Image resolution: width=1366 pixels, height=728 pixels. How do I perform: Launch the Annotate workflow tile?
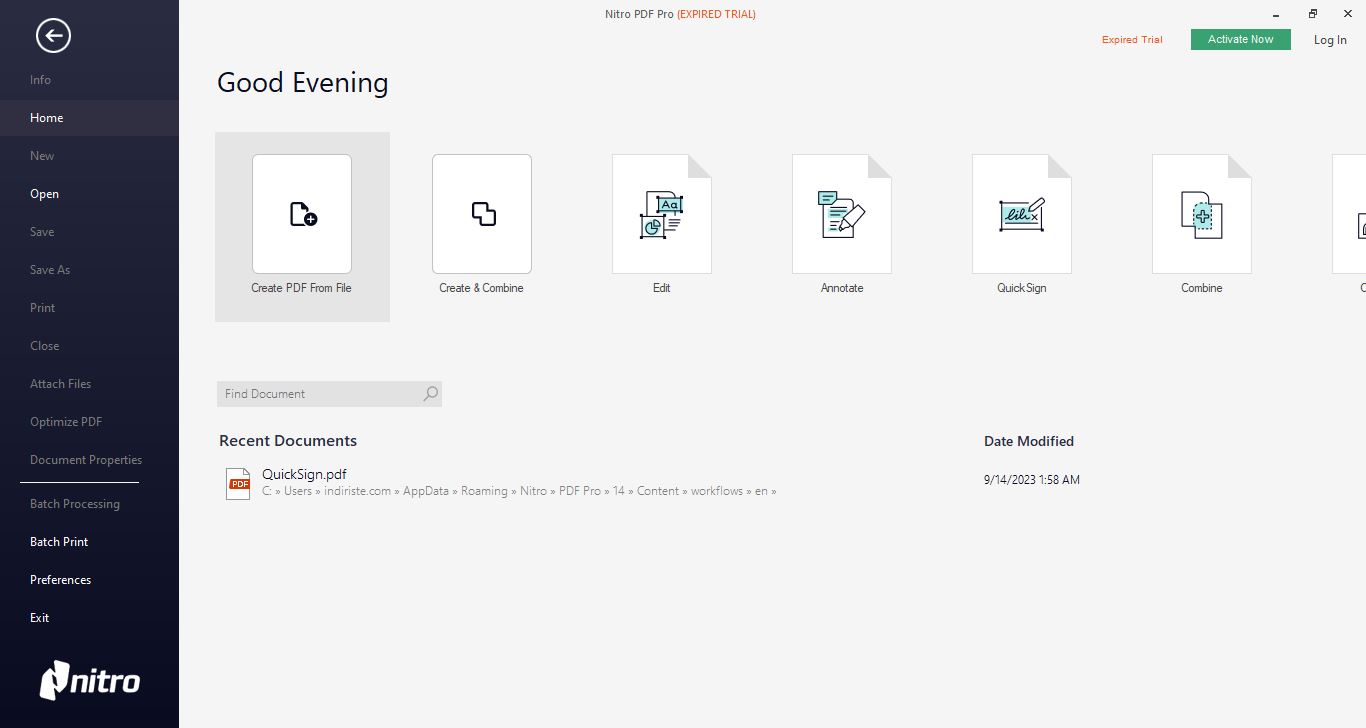coord(841,225)
